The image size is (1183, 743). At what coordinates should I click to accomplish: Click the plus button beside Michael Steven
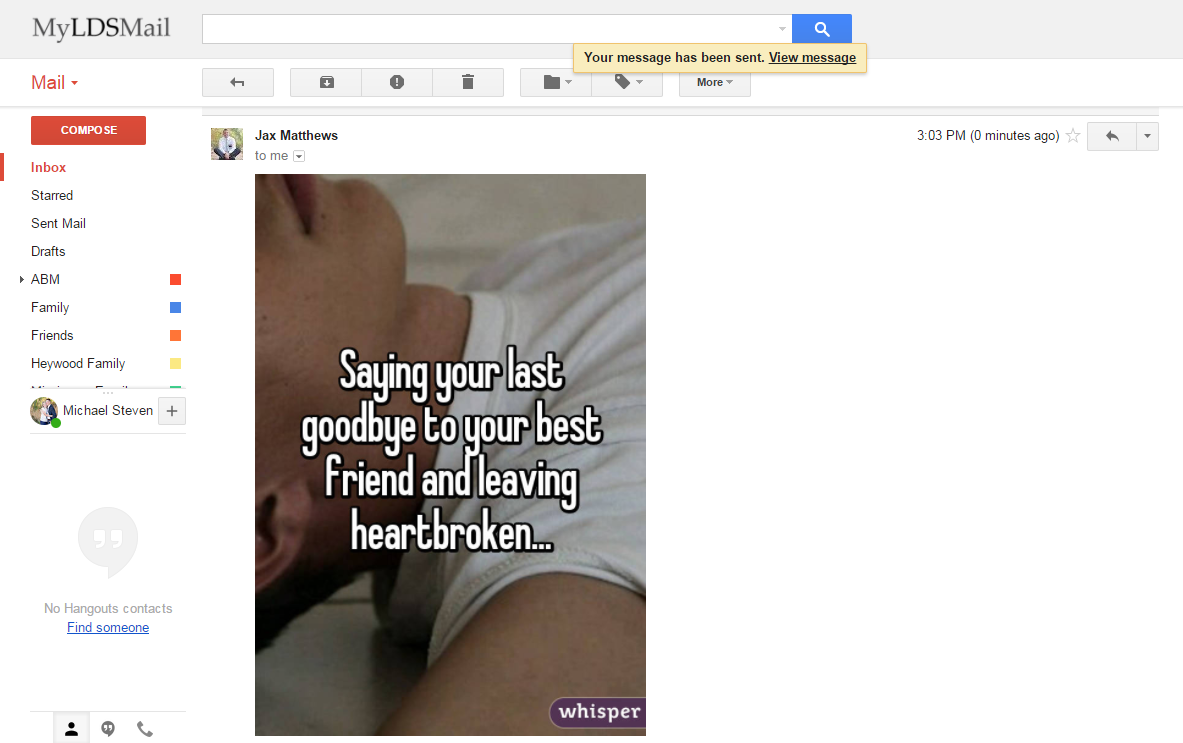172,411
